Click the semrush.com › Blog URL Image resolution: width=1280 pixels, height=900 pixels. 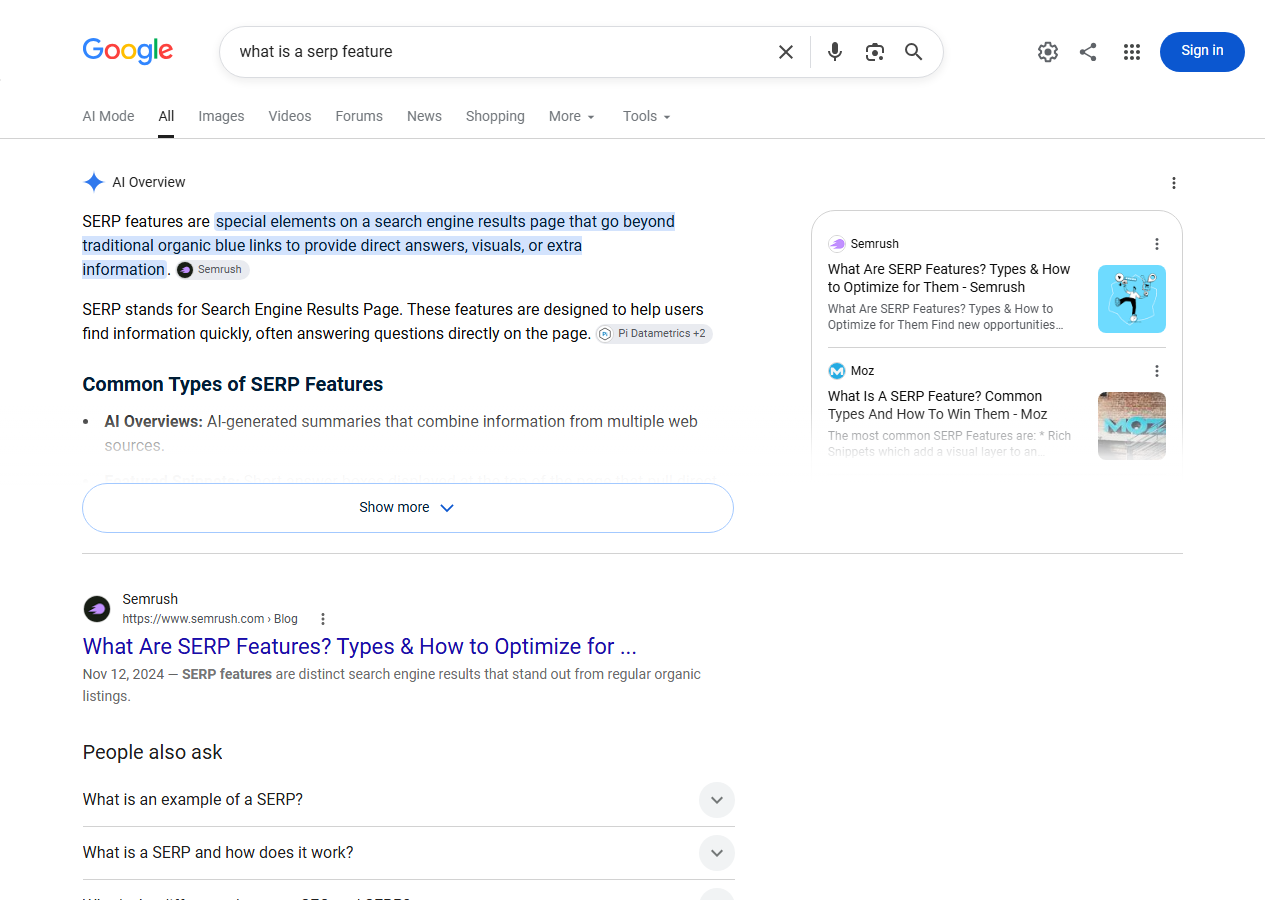(x=210, y=619)
